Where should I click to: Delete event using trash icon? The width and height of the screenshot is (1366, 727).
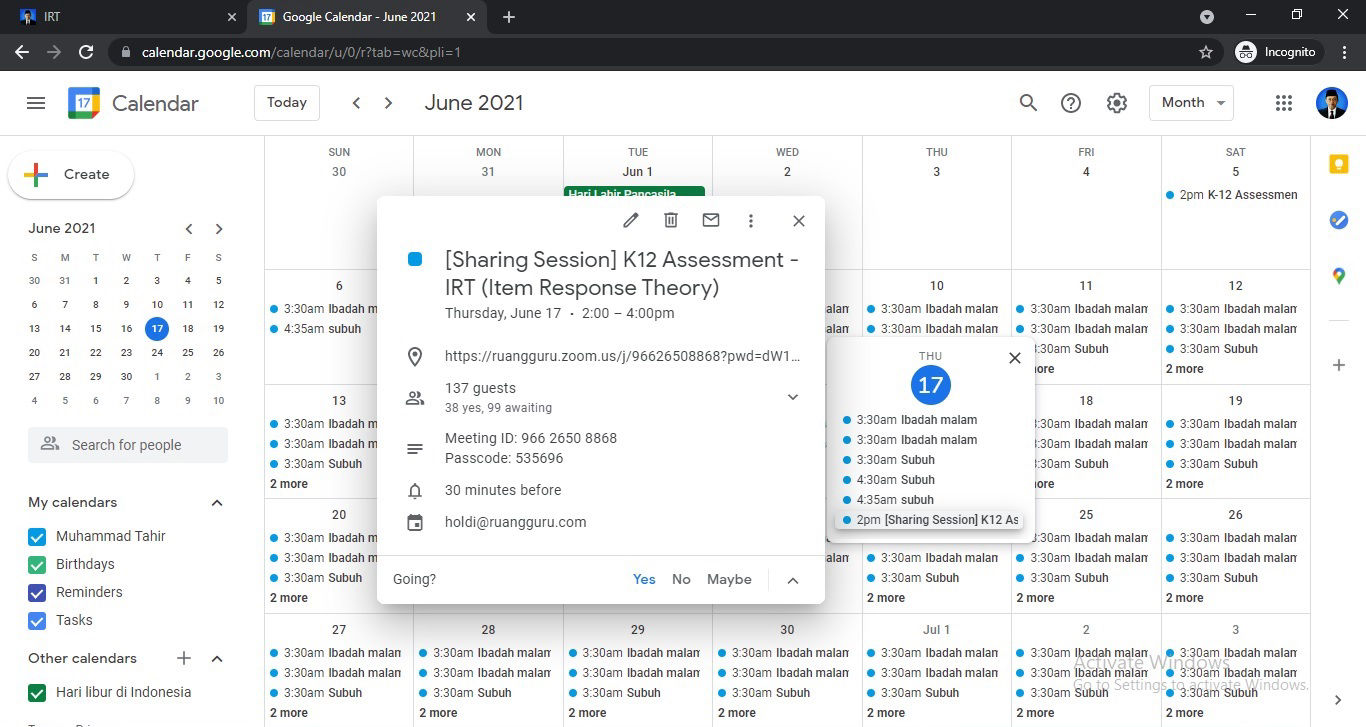(x=671, y=221)
